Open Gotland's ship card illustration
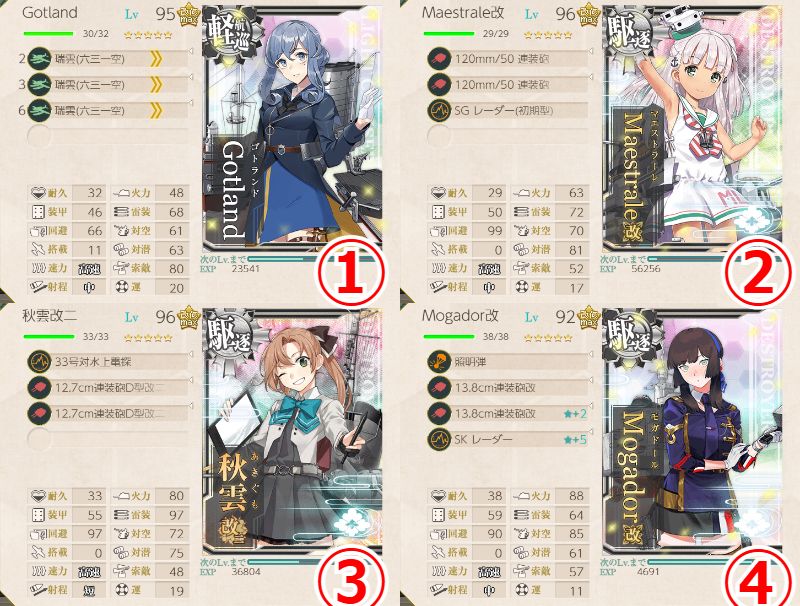The image size is (800, 606). click(292, 128)
